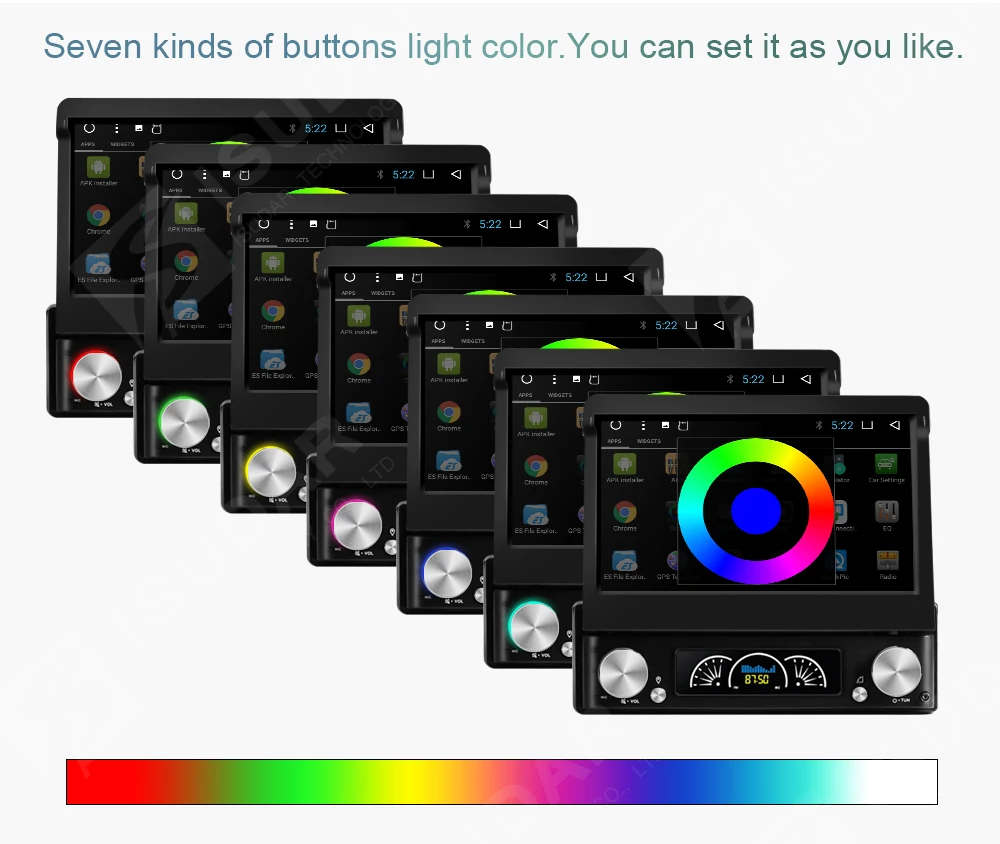Open the EQ app on front unit
This screenshot has width=1000, height=844.
coord(886,516)
